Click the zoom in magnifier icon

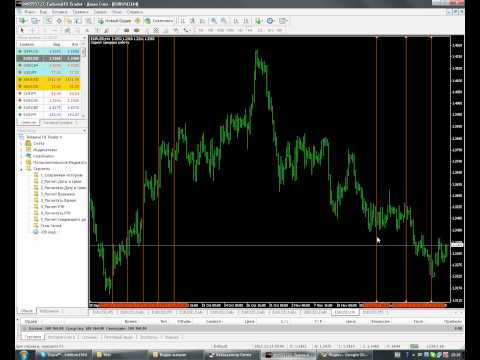point(214,21)
